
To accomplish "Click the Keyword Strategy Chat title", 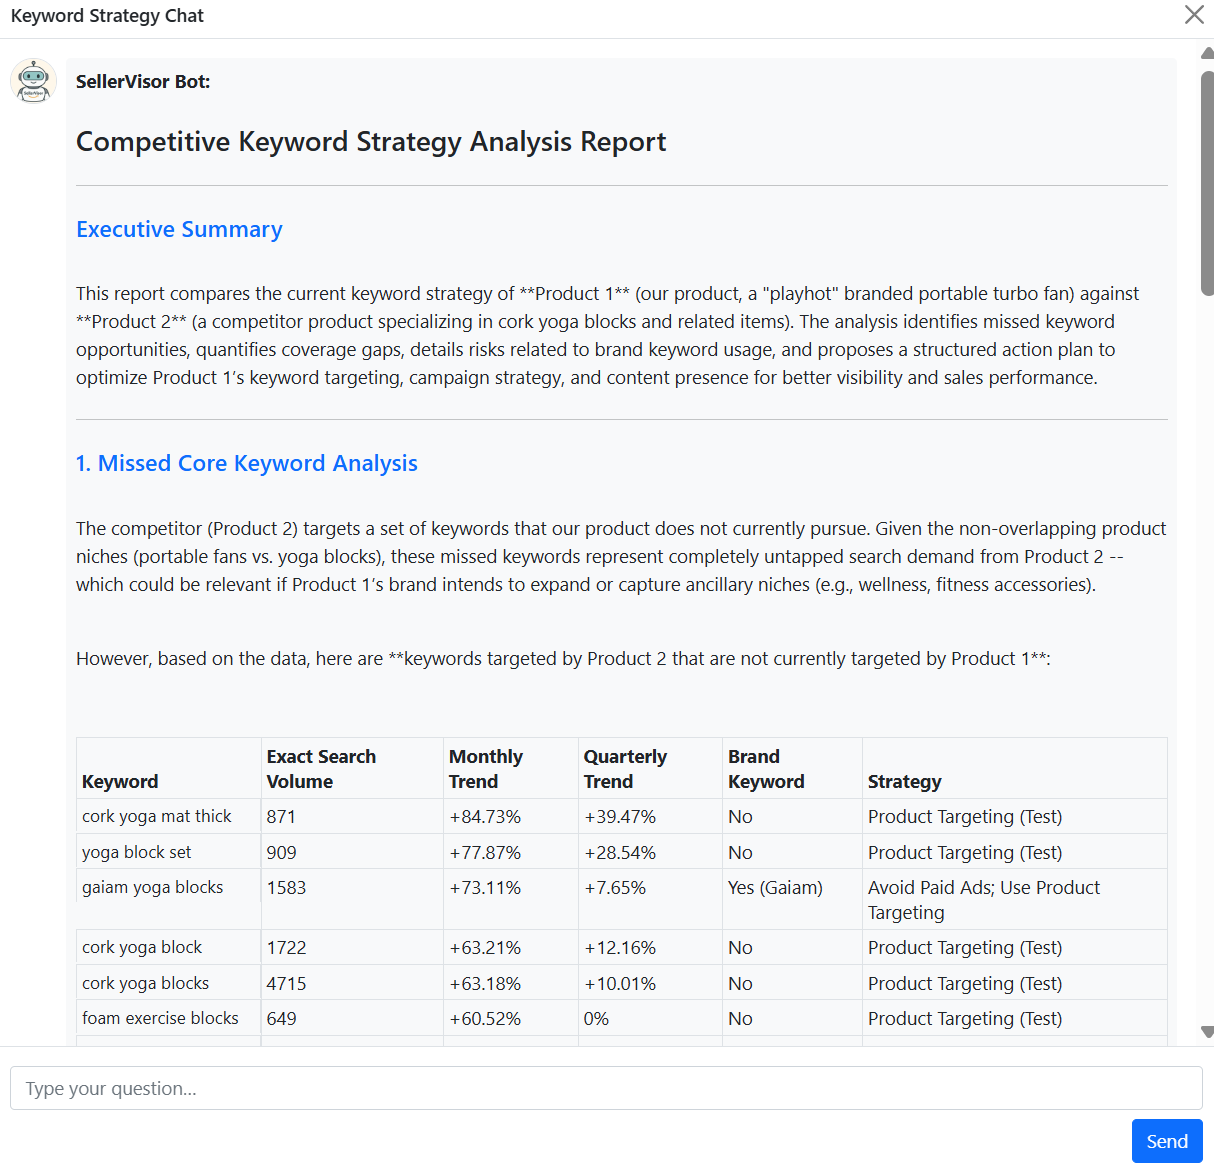I will click(x=107, y=16).
